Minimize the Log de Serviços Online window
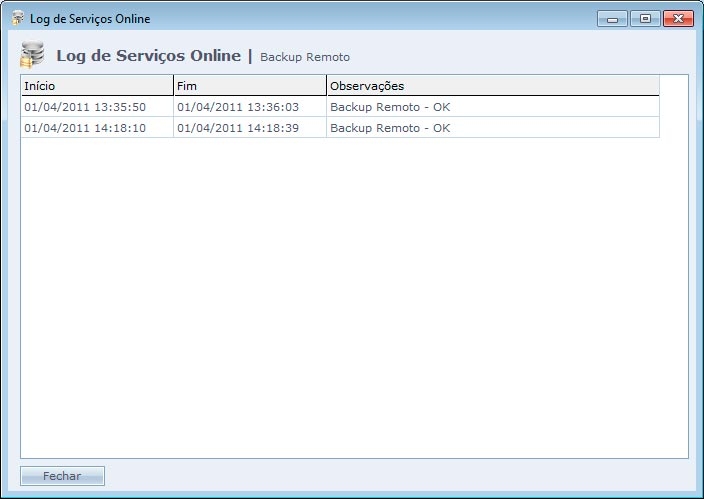The height and width of the screenshot is (499, 704). click(612, 18)
